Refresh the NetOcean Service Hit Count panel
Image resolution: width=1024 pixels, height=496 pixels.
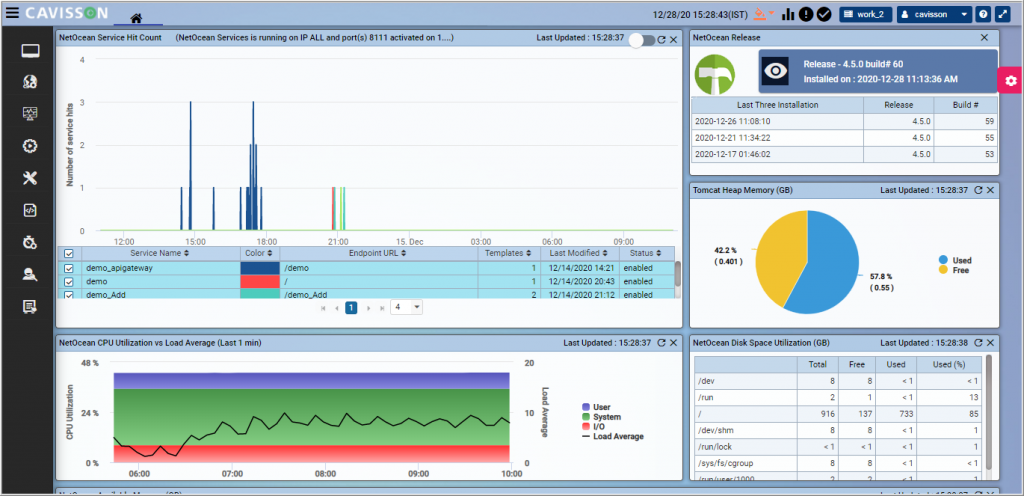[x=662, y=39]
